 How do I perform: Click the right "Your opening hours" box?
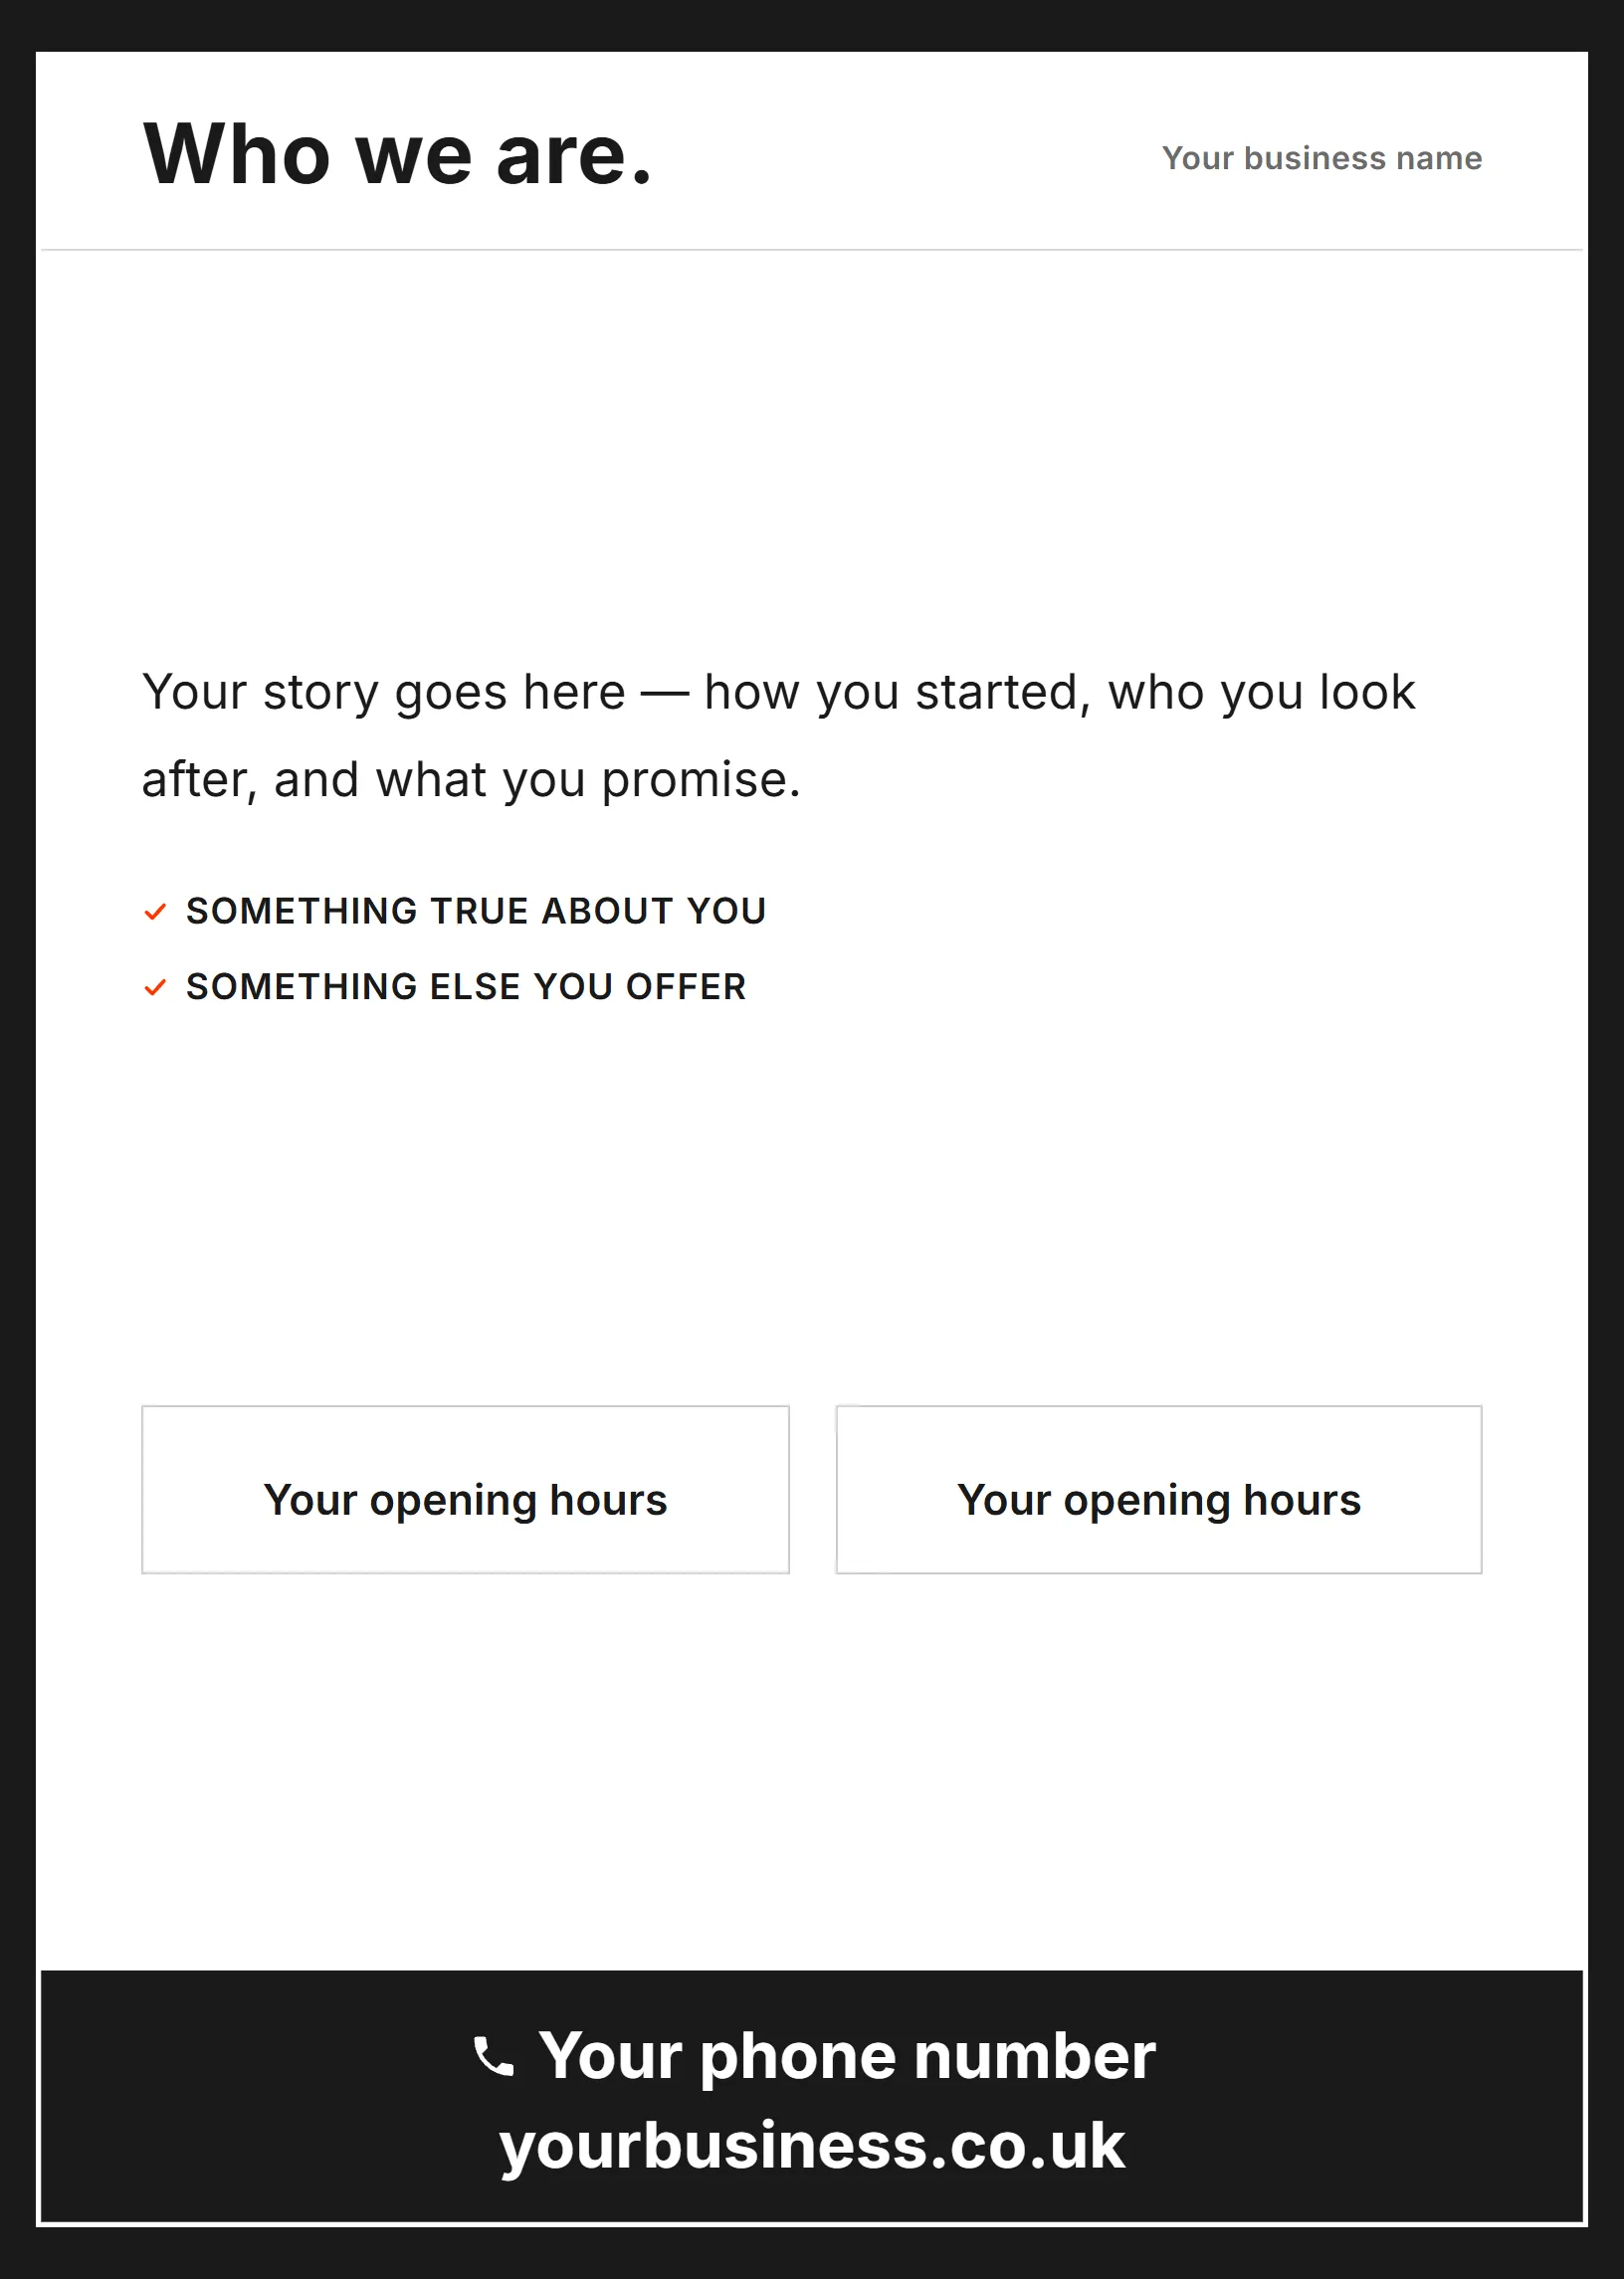point(1159,1490)
